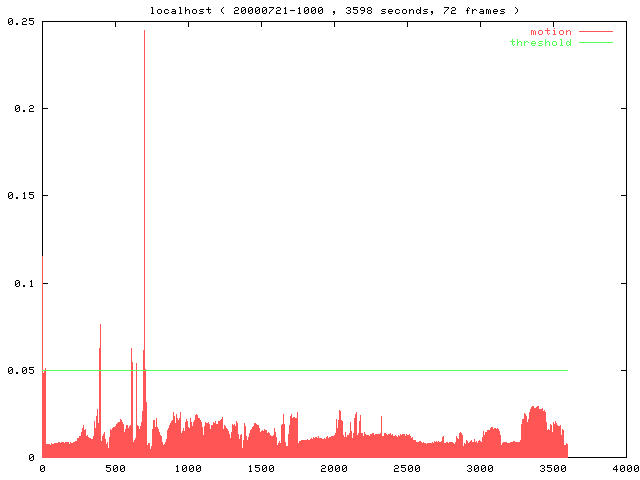Select the "motion" legend label
This screenshot has height=480, width=640.
coord(550,32)
